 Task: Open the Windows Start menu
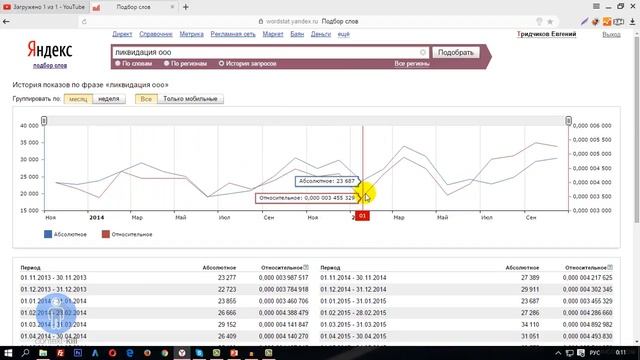8,353
